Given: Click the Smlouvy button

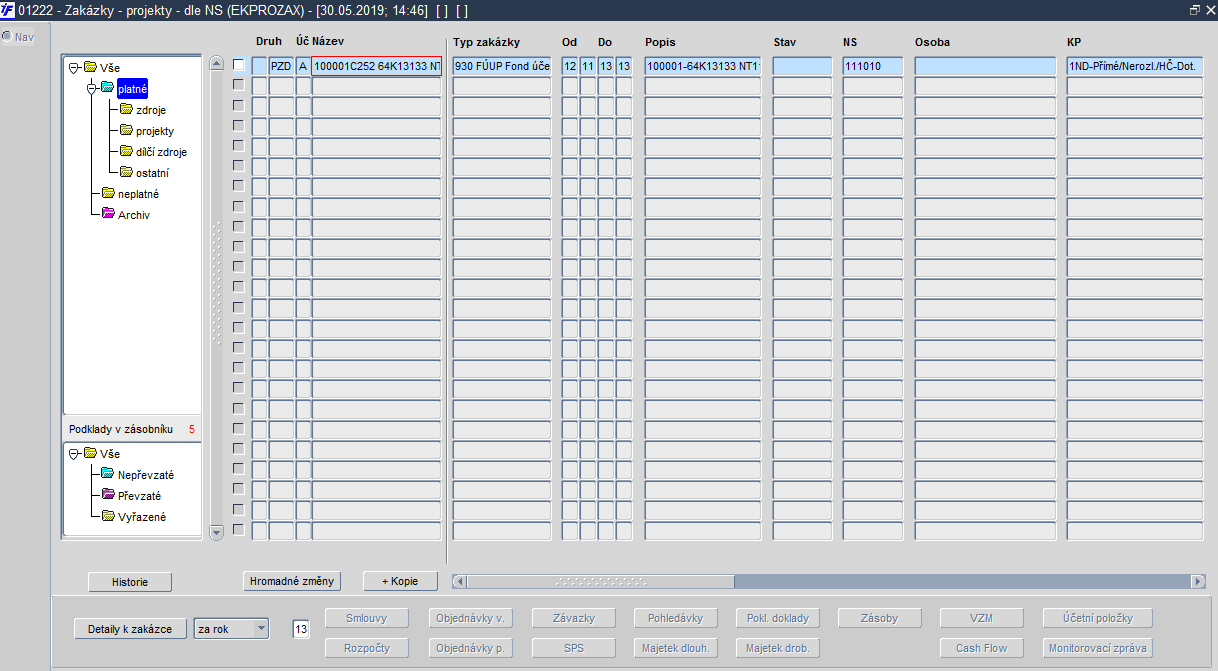Looking at the screenshot, I should pyautogui.click(x=366, y=618).
